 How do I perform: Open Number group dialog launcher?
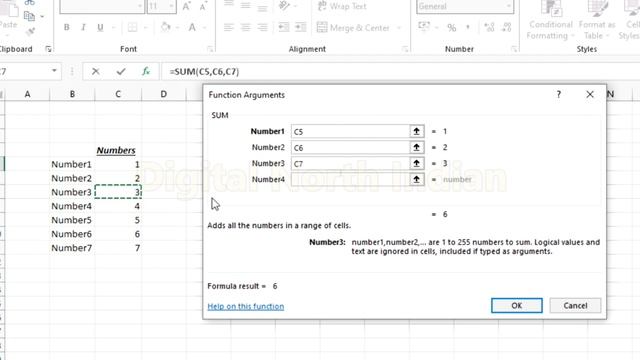pos(514,49)
